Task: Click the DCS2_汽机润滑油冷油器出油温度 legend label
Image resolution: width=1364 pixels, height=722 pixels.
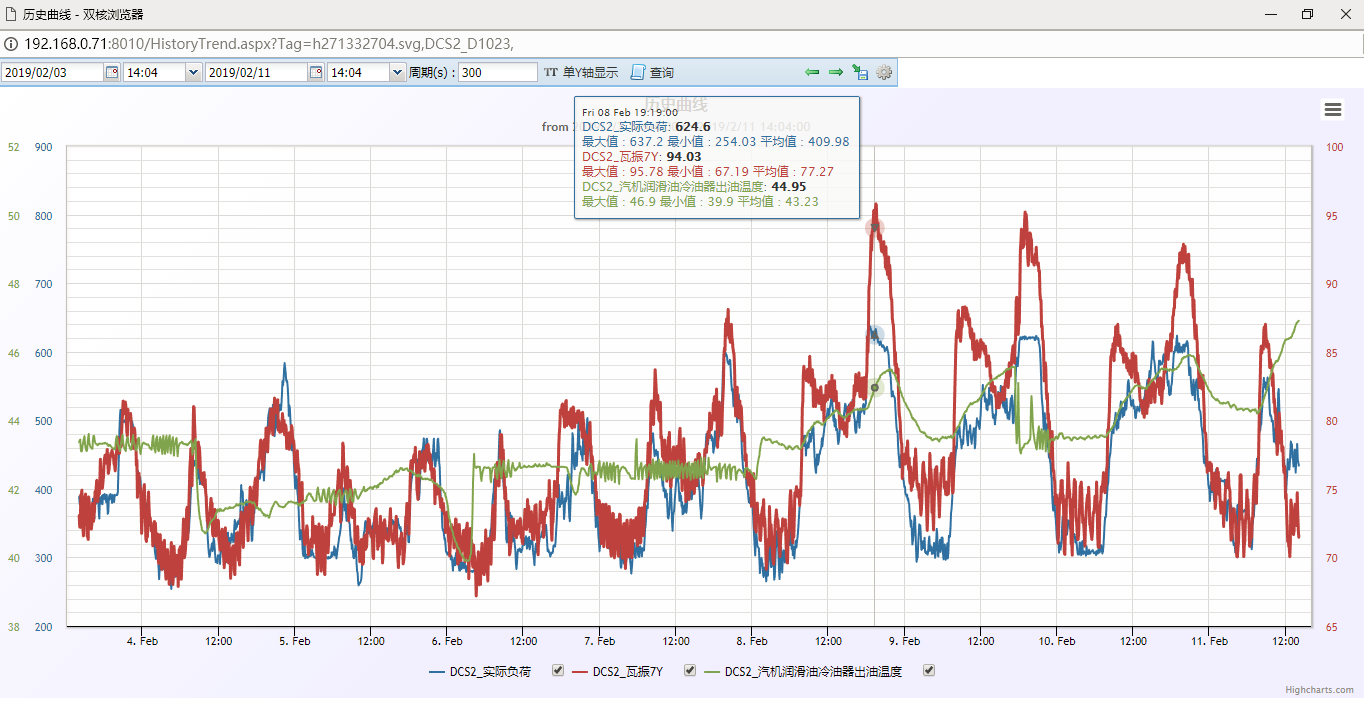Action: [x=813, y=672]
